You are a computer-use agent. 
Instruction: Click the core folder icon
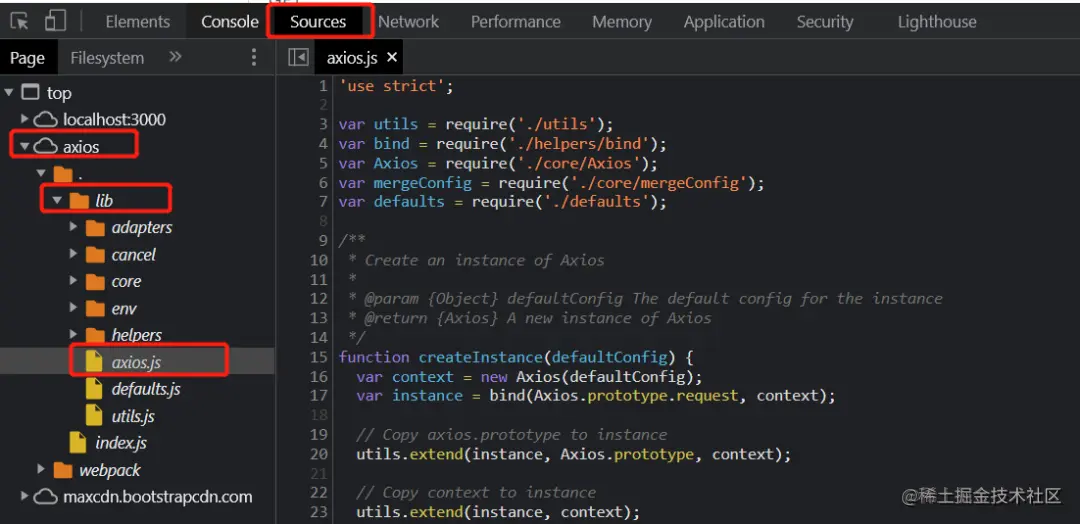[95, 282]
